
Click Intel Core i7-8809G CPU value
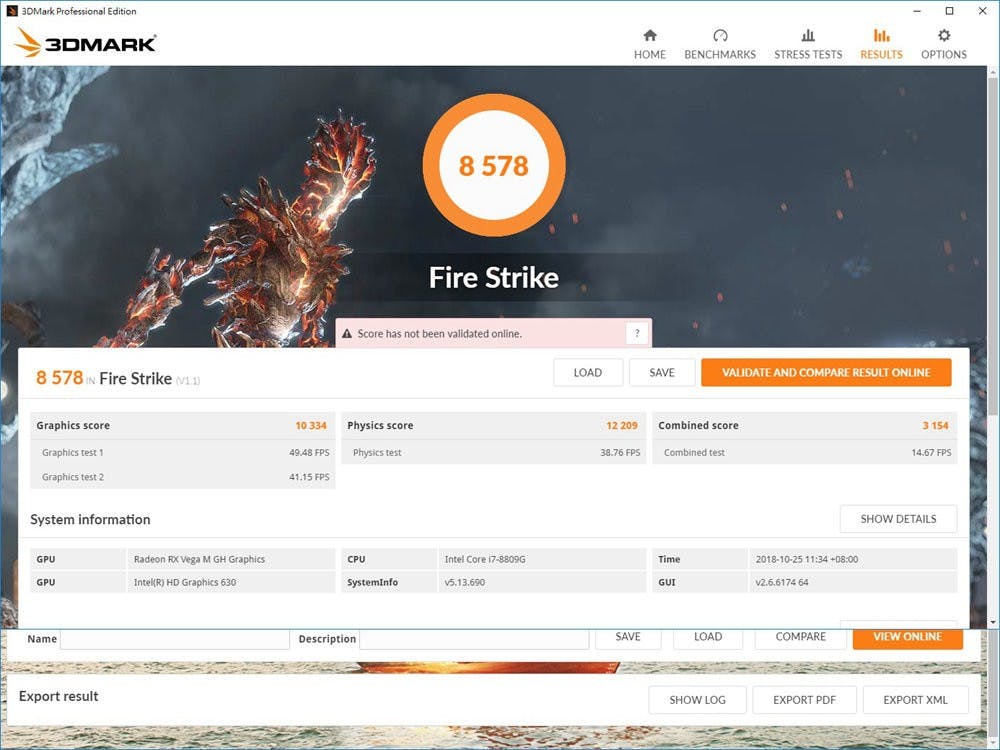(485, 559)
